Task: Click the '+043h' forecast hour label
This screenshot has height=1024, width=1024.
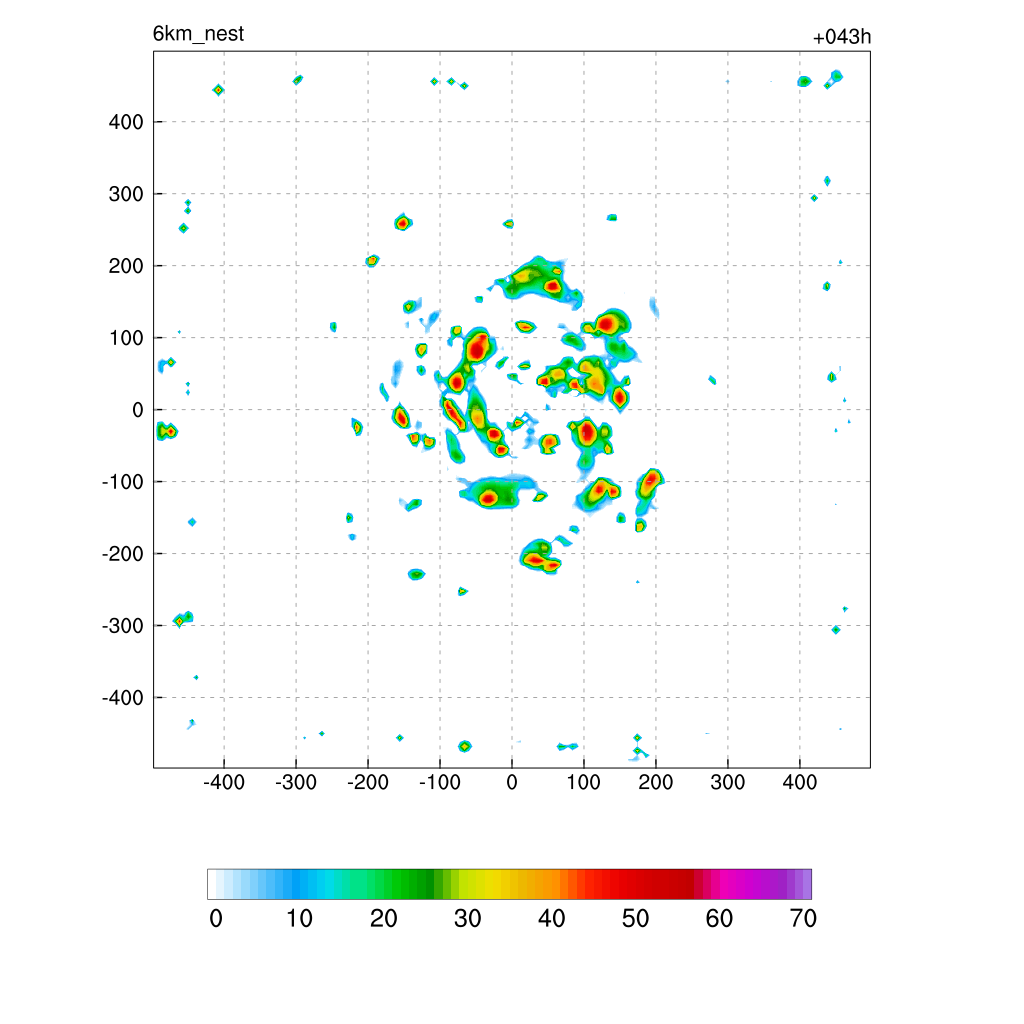Action: [x=841, y=37]
